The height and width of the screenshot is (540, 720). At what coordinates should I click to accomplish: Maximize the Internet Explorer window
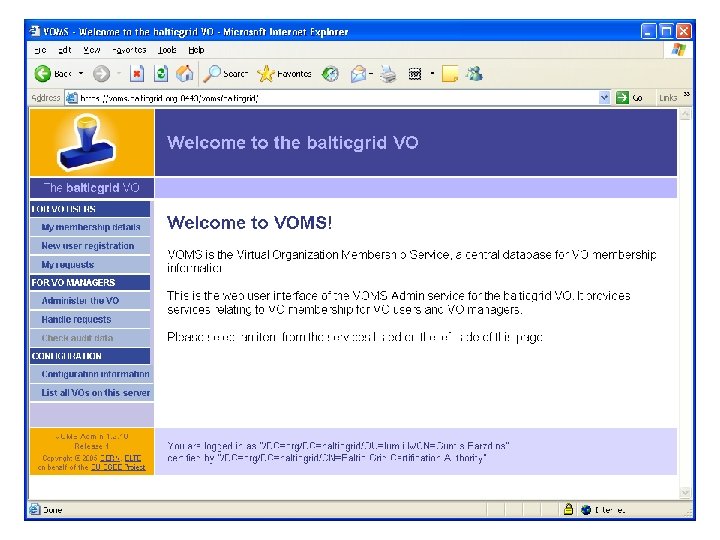tap(666, 31)
